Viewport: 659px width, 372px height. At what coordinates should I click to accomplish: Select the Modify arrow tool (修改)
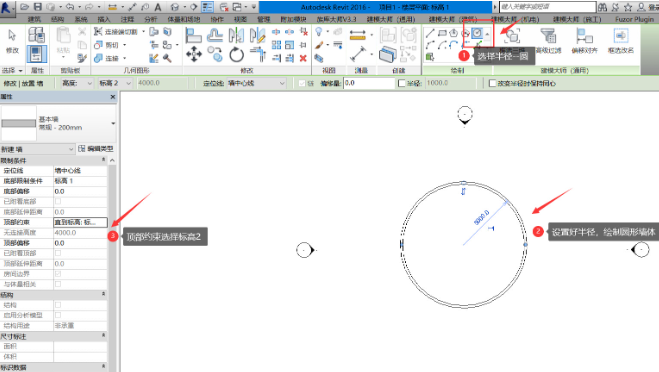point(12,41)
